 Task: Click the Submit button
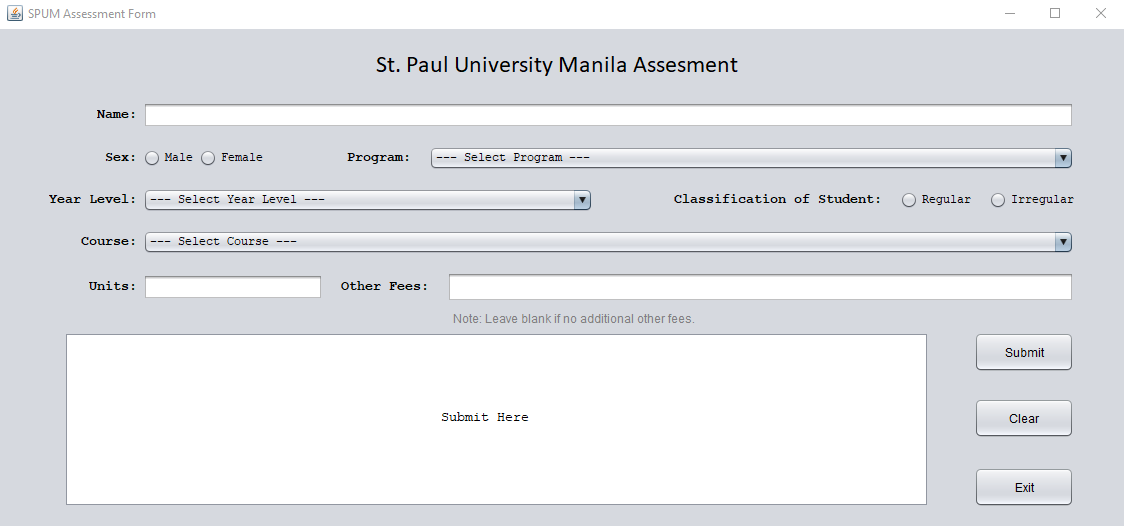coord(1024,352)
